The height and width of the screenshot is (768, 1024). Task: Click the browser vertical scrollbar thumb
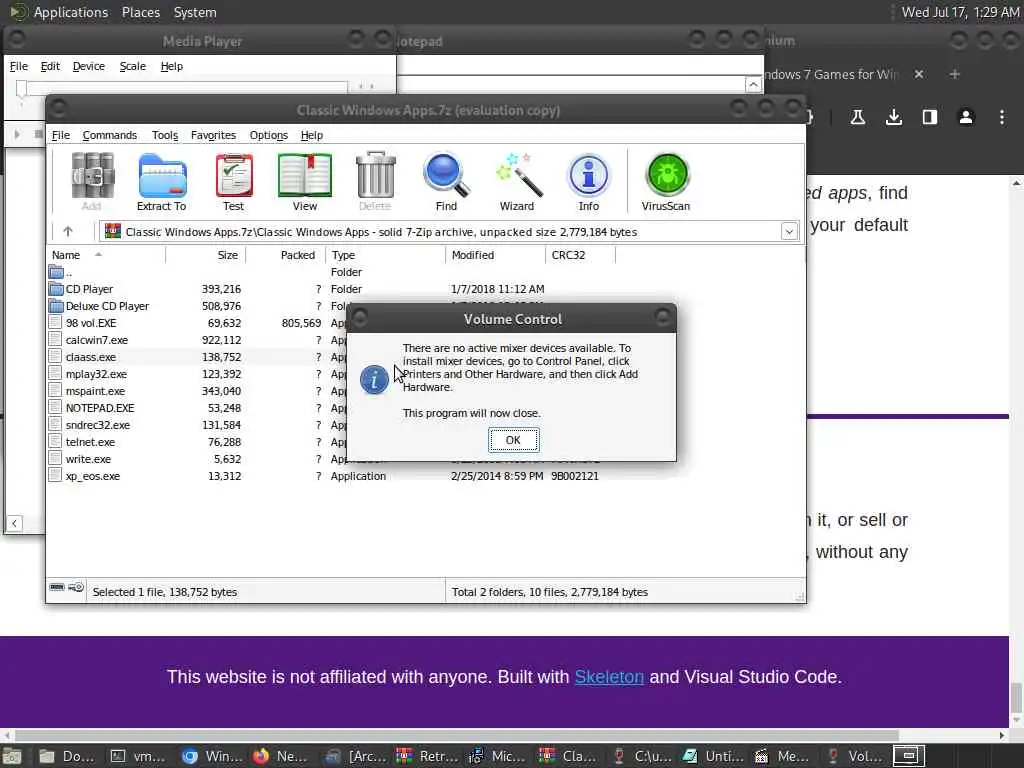click(1016, 698)
